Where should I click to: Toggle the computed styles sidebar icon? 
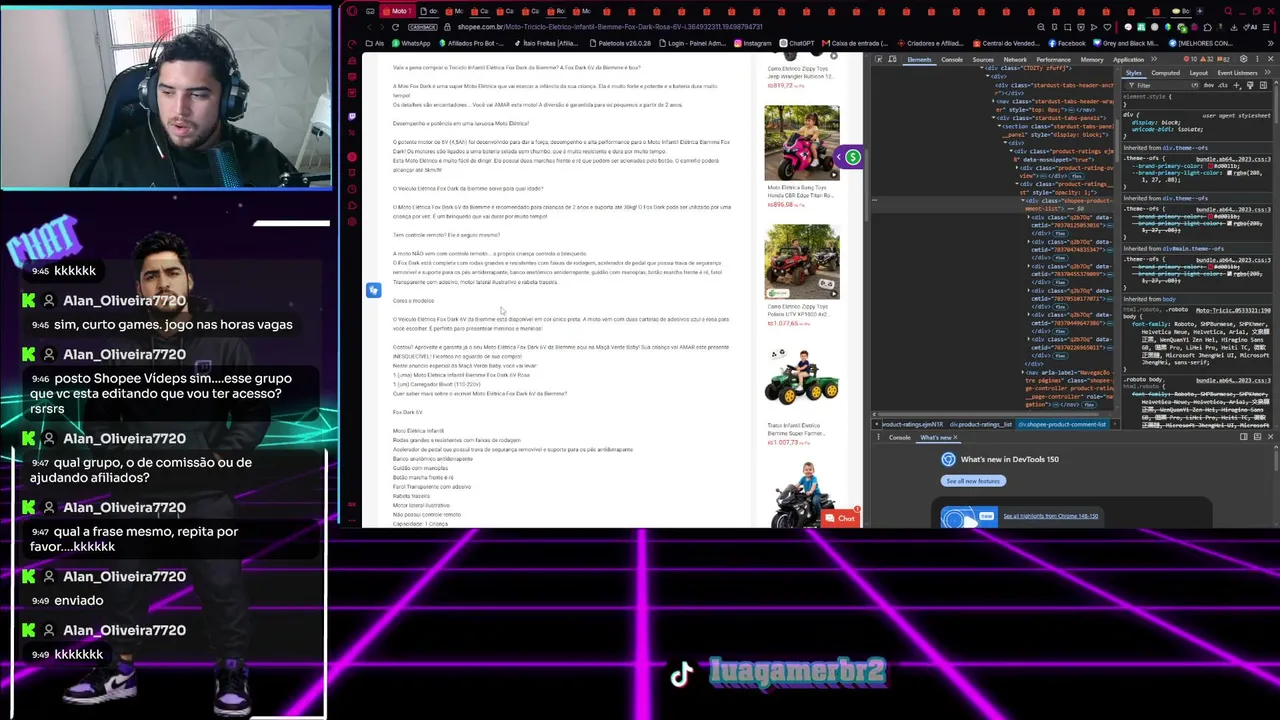1261,85
